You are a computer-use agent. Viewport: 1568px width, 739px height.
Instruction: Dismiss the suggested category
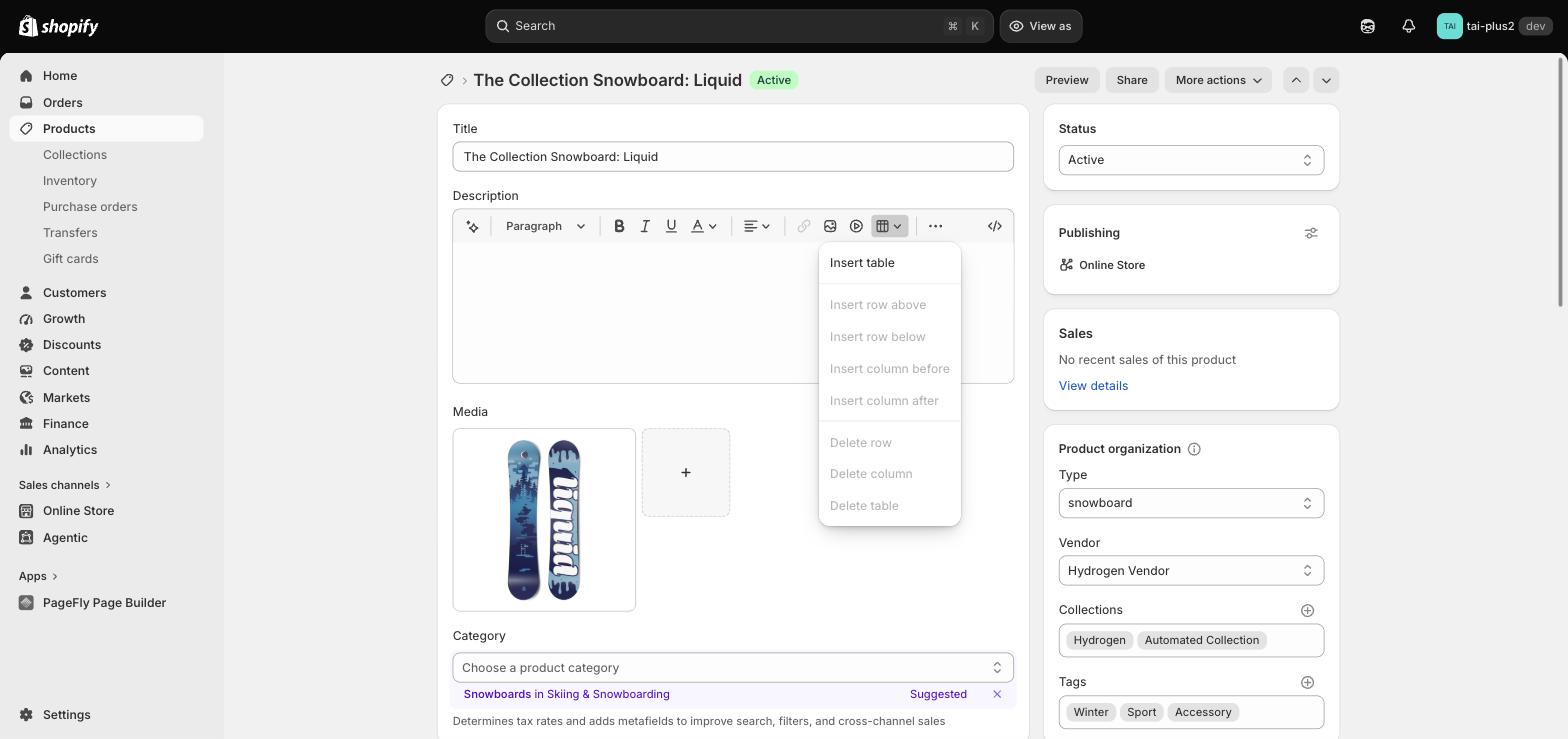pos(997,694)
